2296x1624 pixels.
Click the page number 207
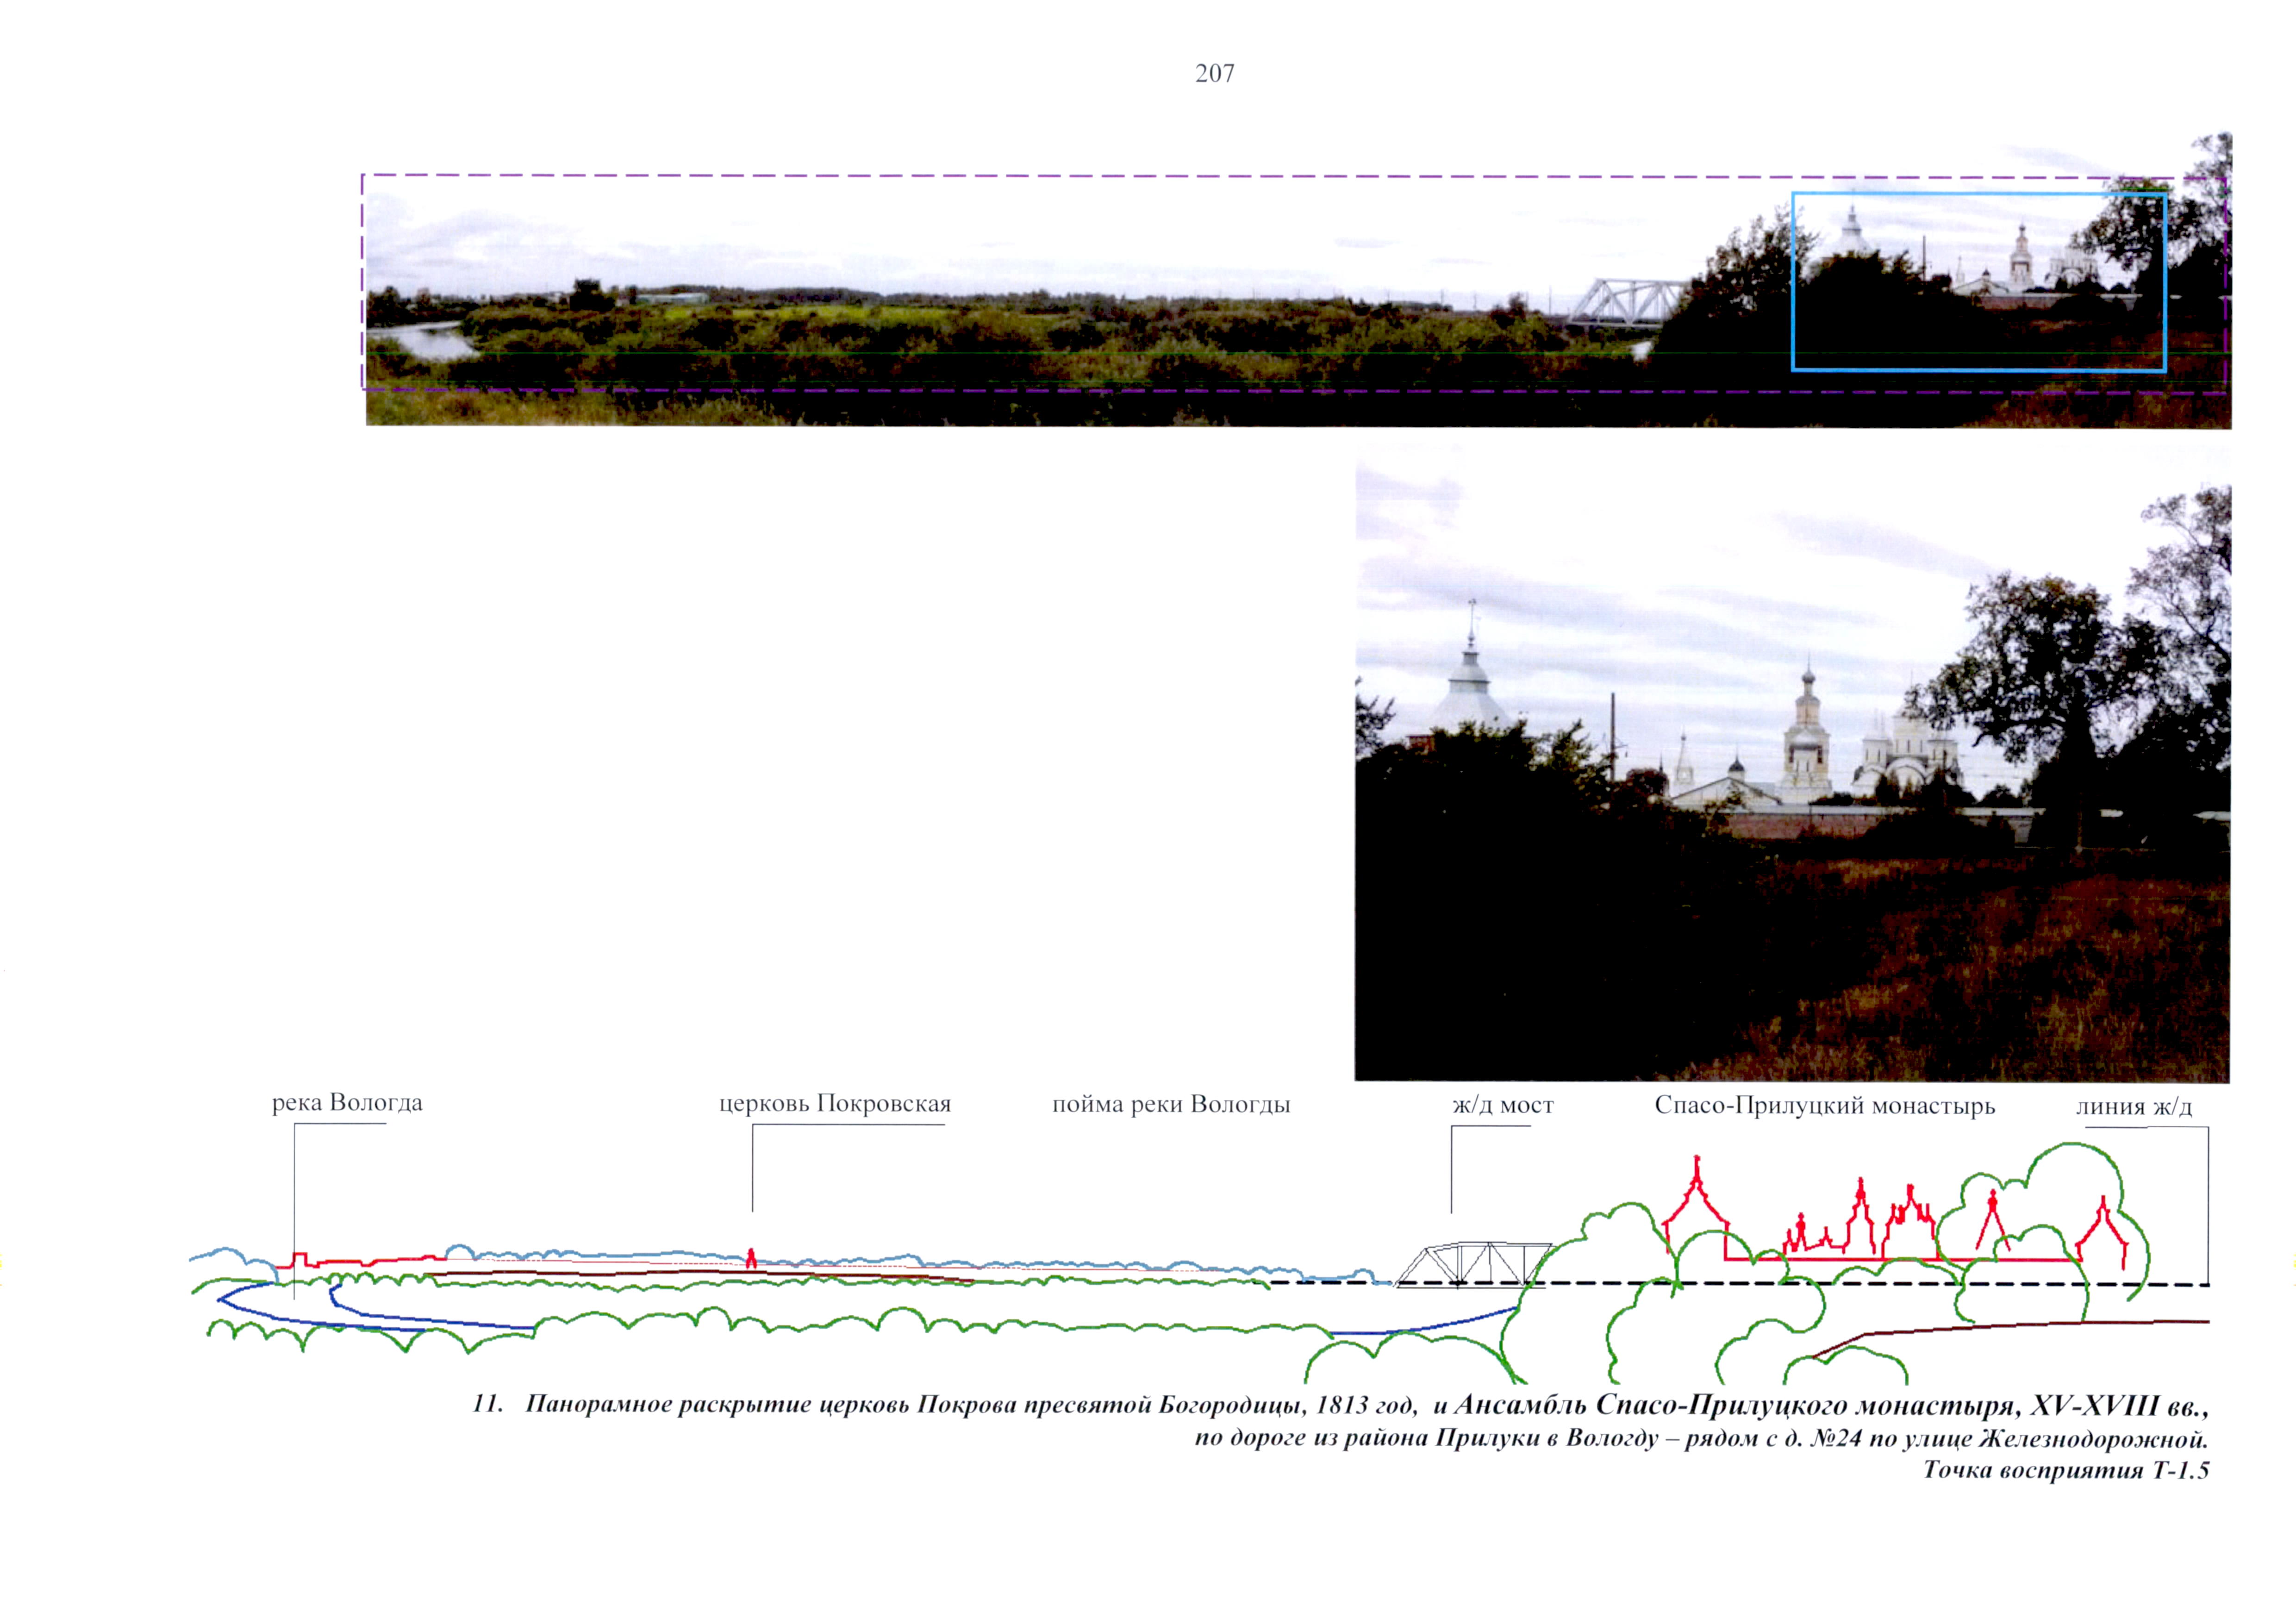point(1214,73)
